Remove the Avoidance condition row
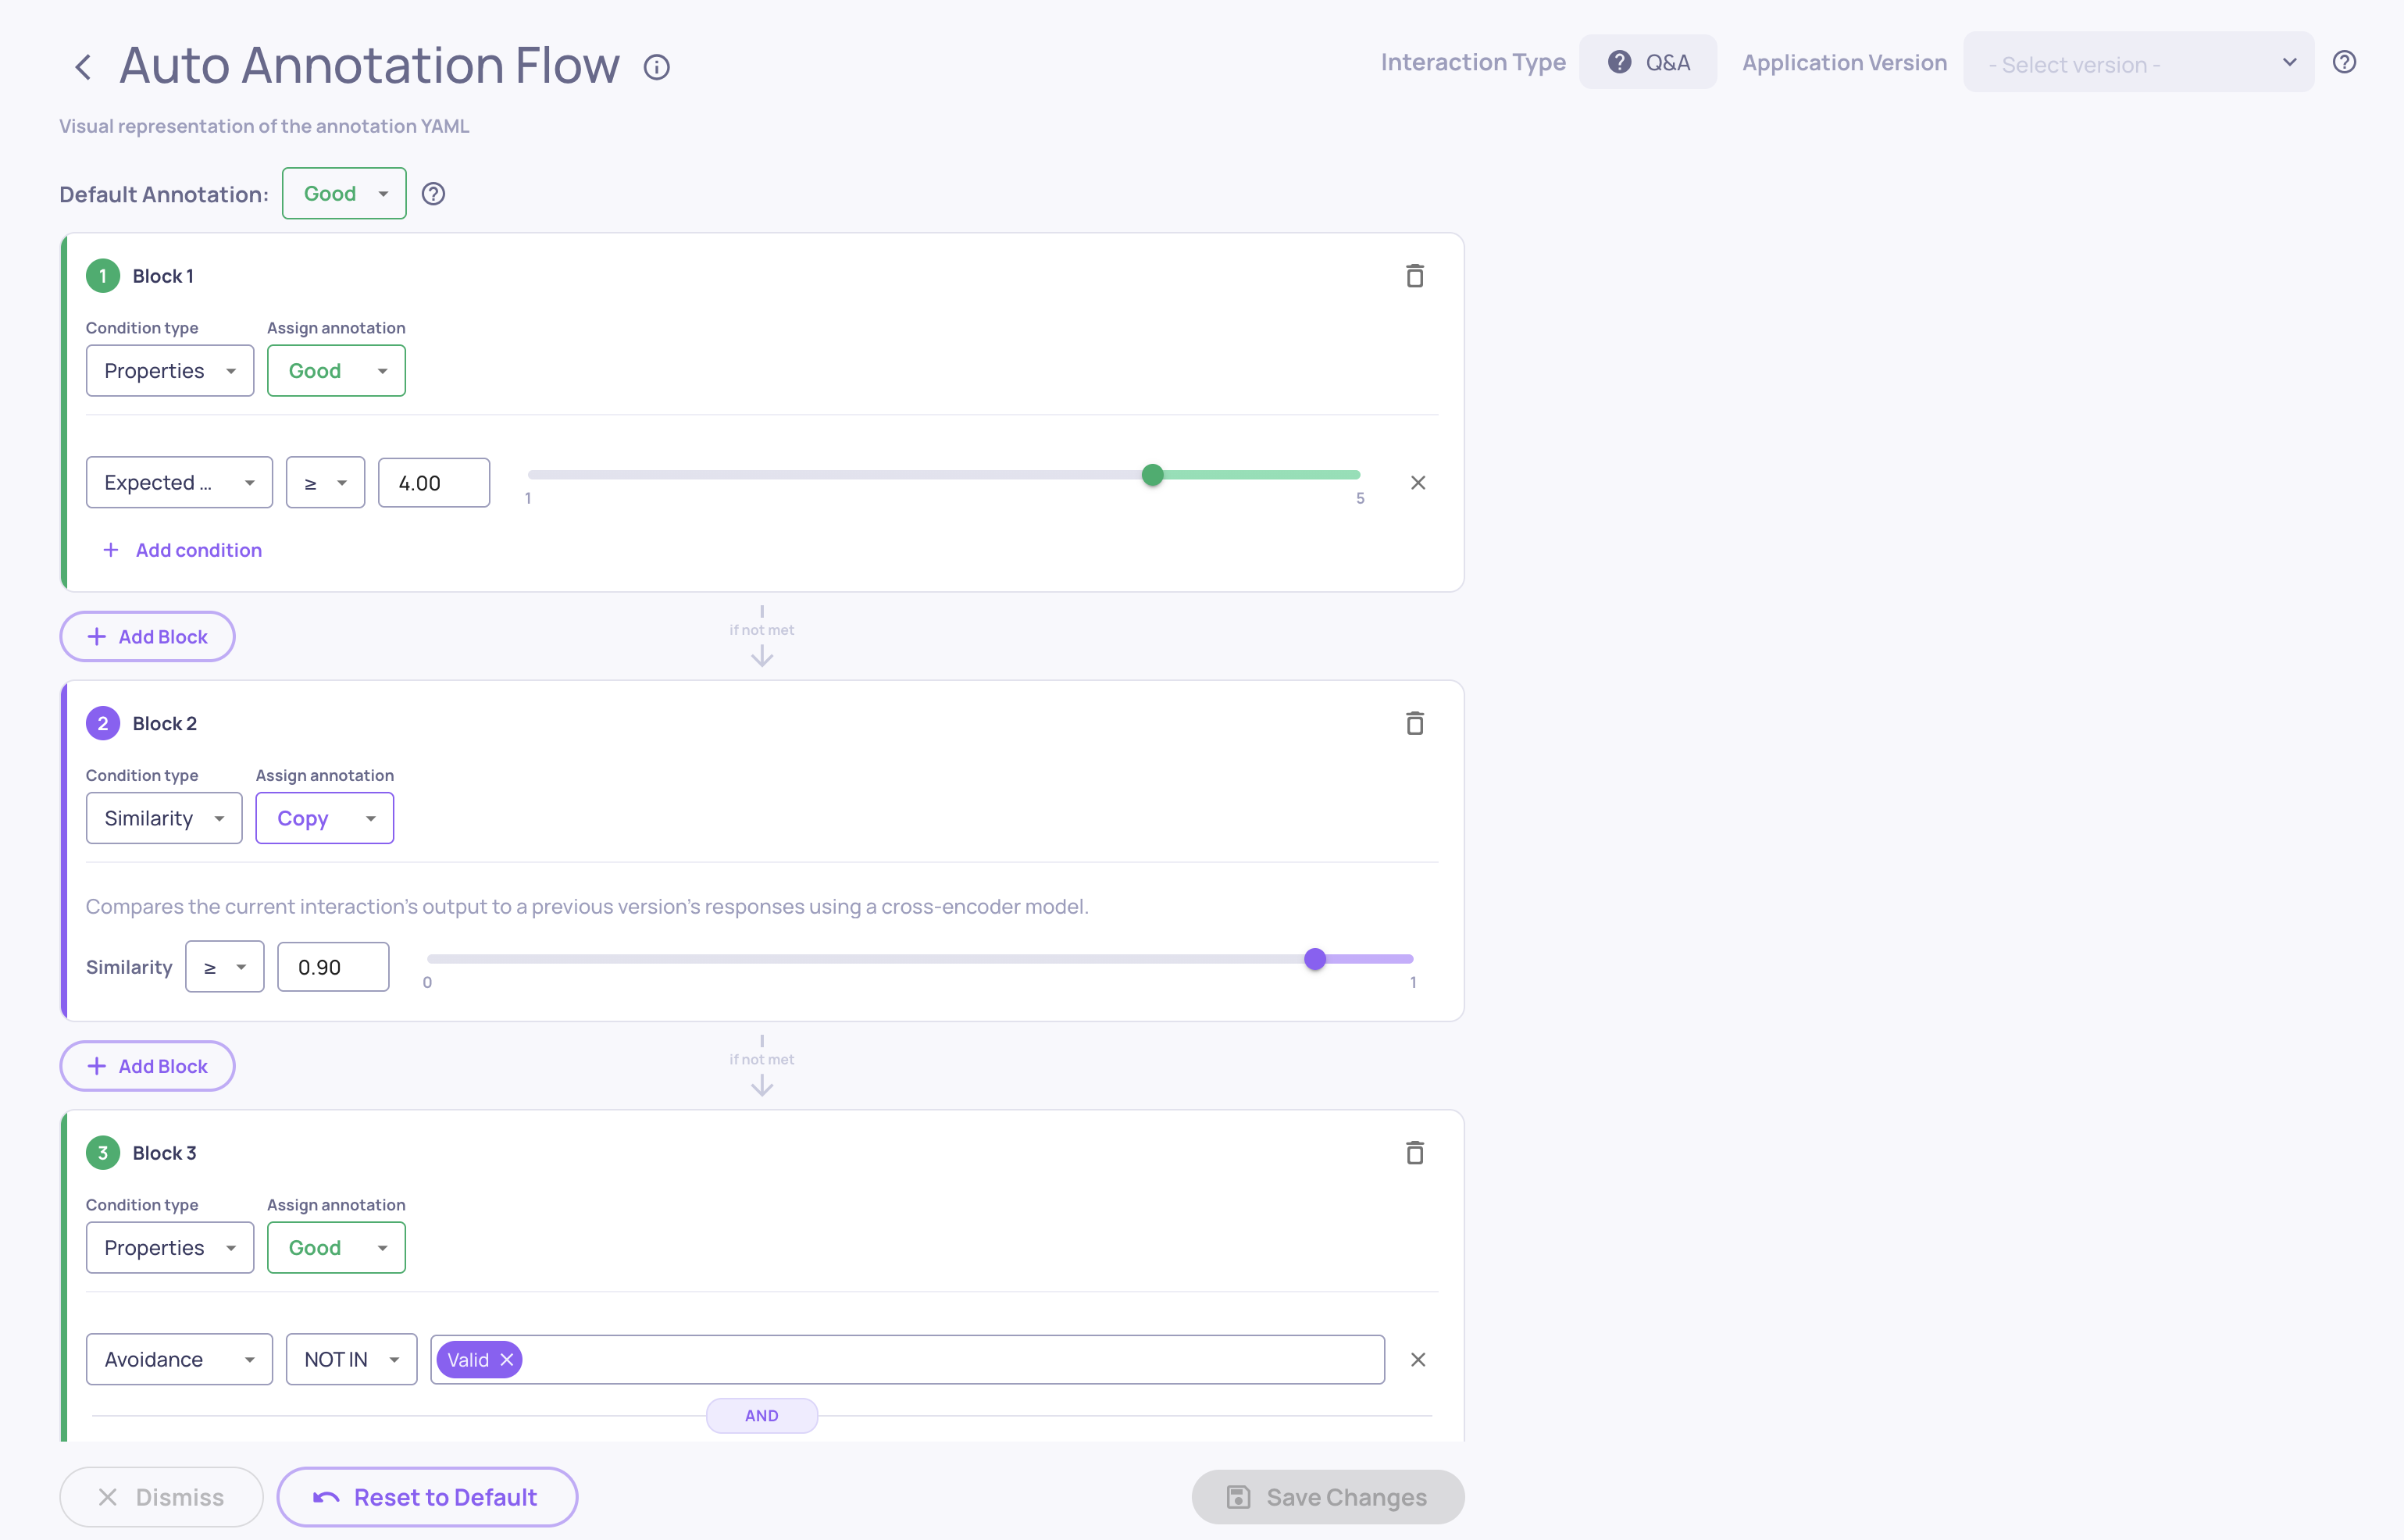Image resolution: width=2404 pixels, height=1540 pixels. point(1417,1360)
